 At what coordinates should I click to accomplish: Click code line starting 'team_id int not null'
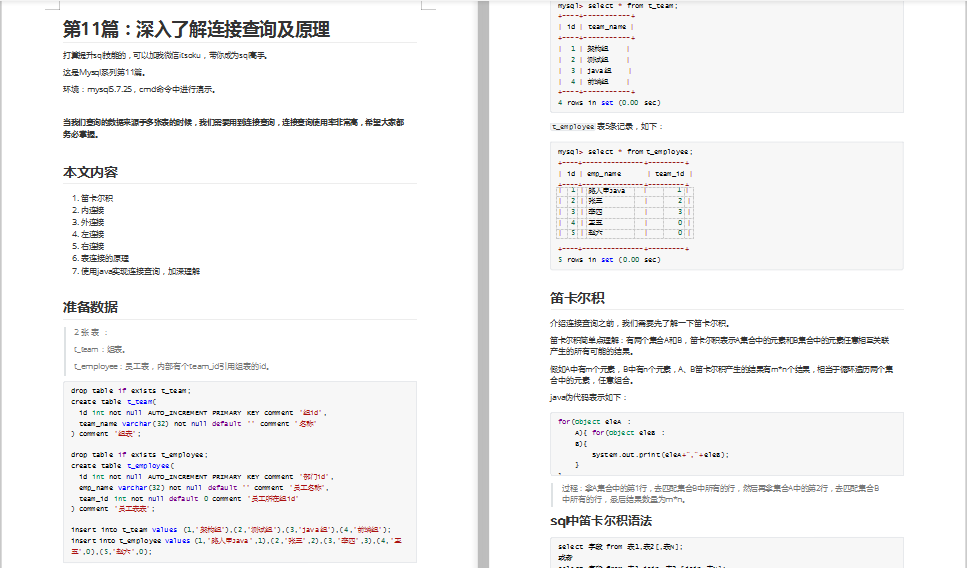189,498
